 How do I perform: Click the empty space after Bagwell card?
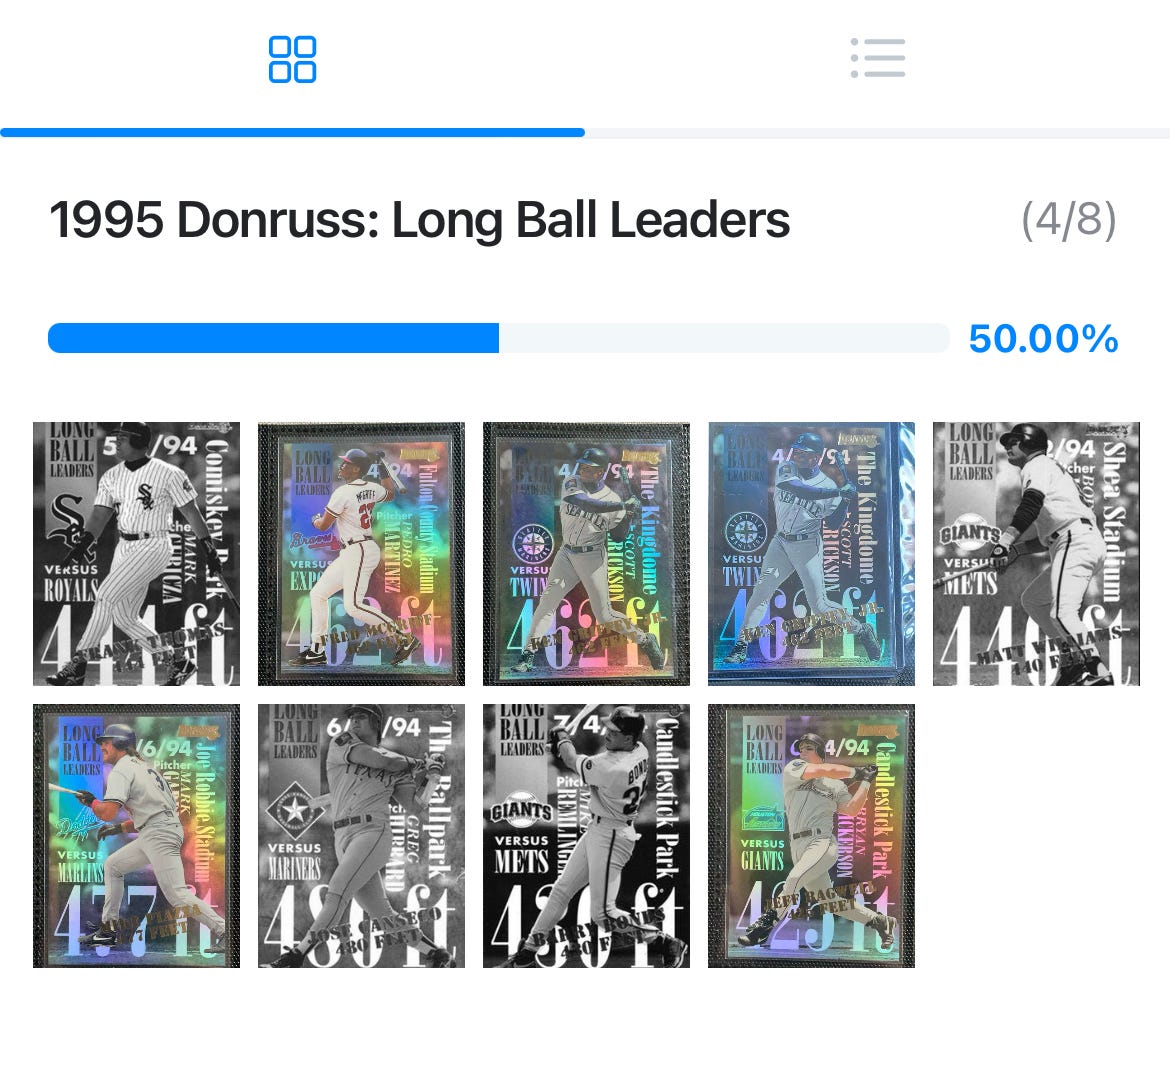click(1036, 836)
